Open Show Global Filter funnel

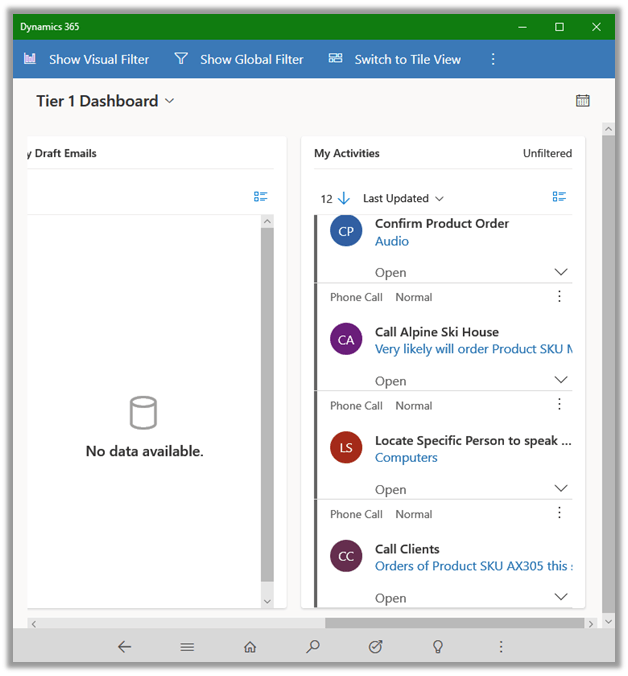[x=181, y=59]
